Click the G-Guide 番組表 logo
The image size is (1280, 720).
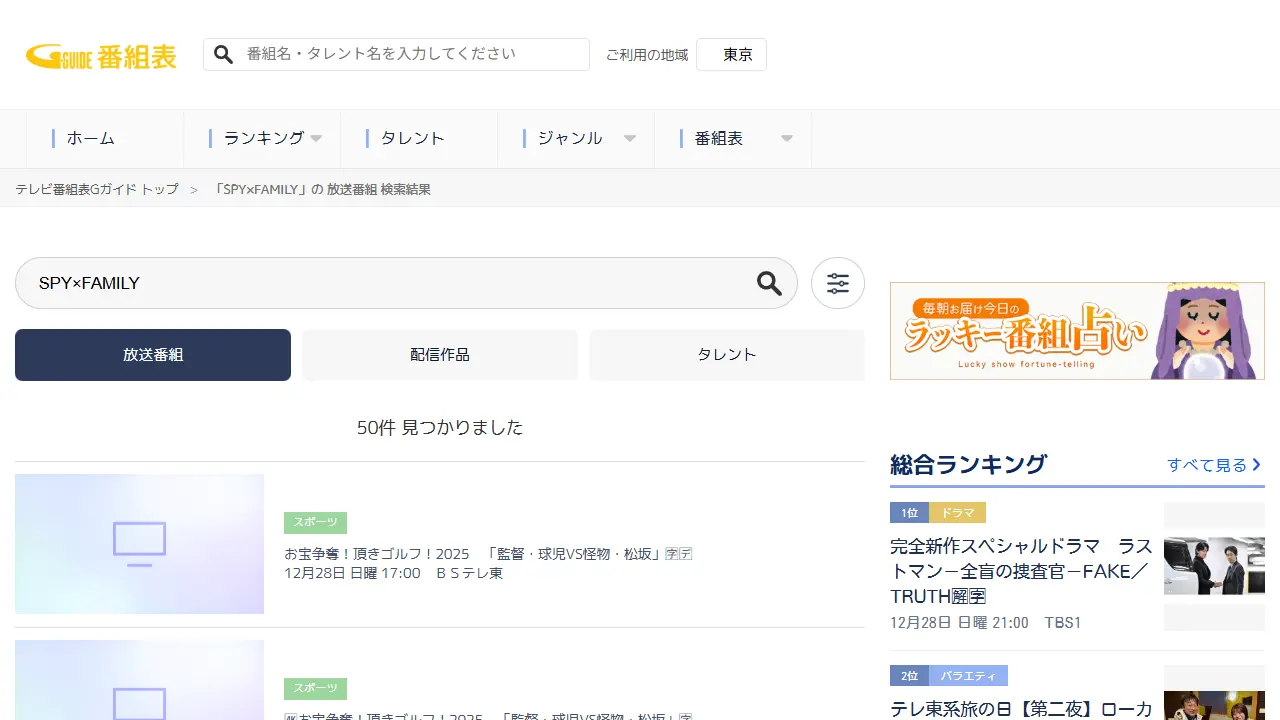coord(101,56)
